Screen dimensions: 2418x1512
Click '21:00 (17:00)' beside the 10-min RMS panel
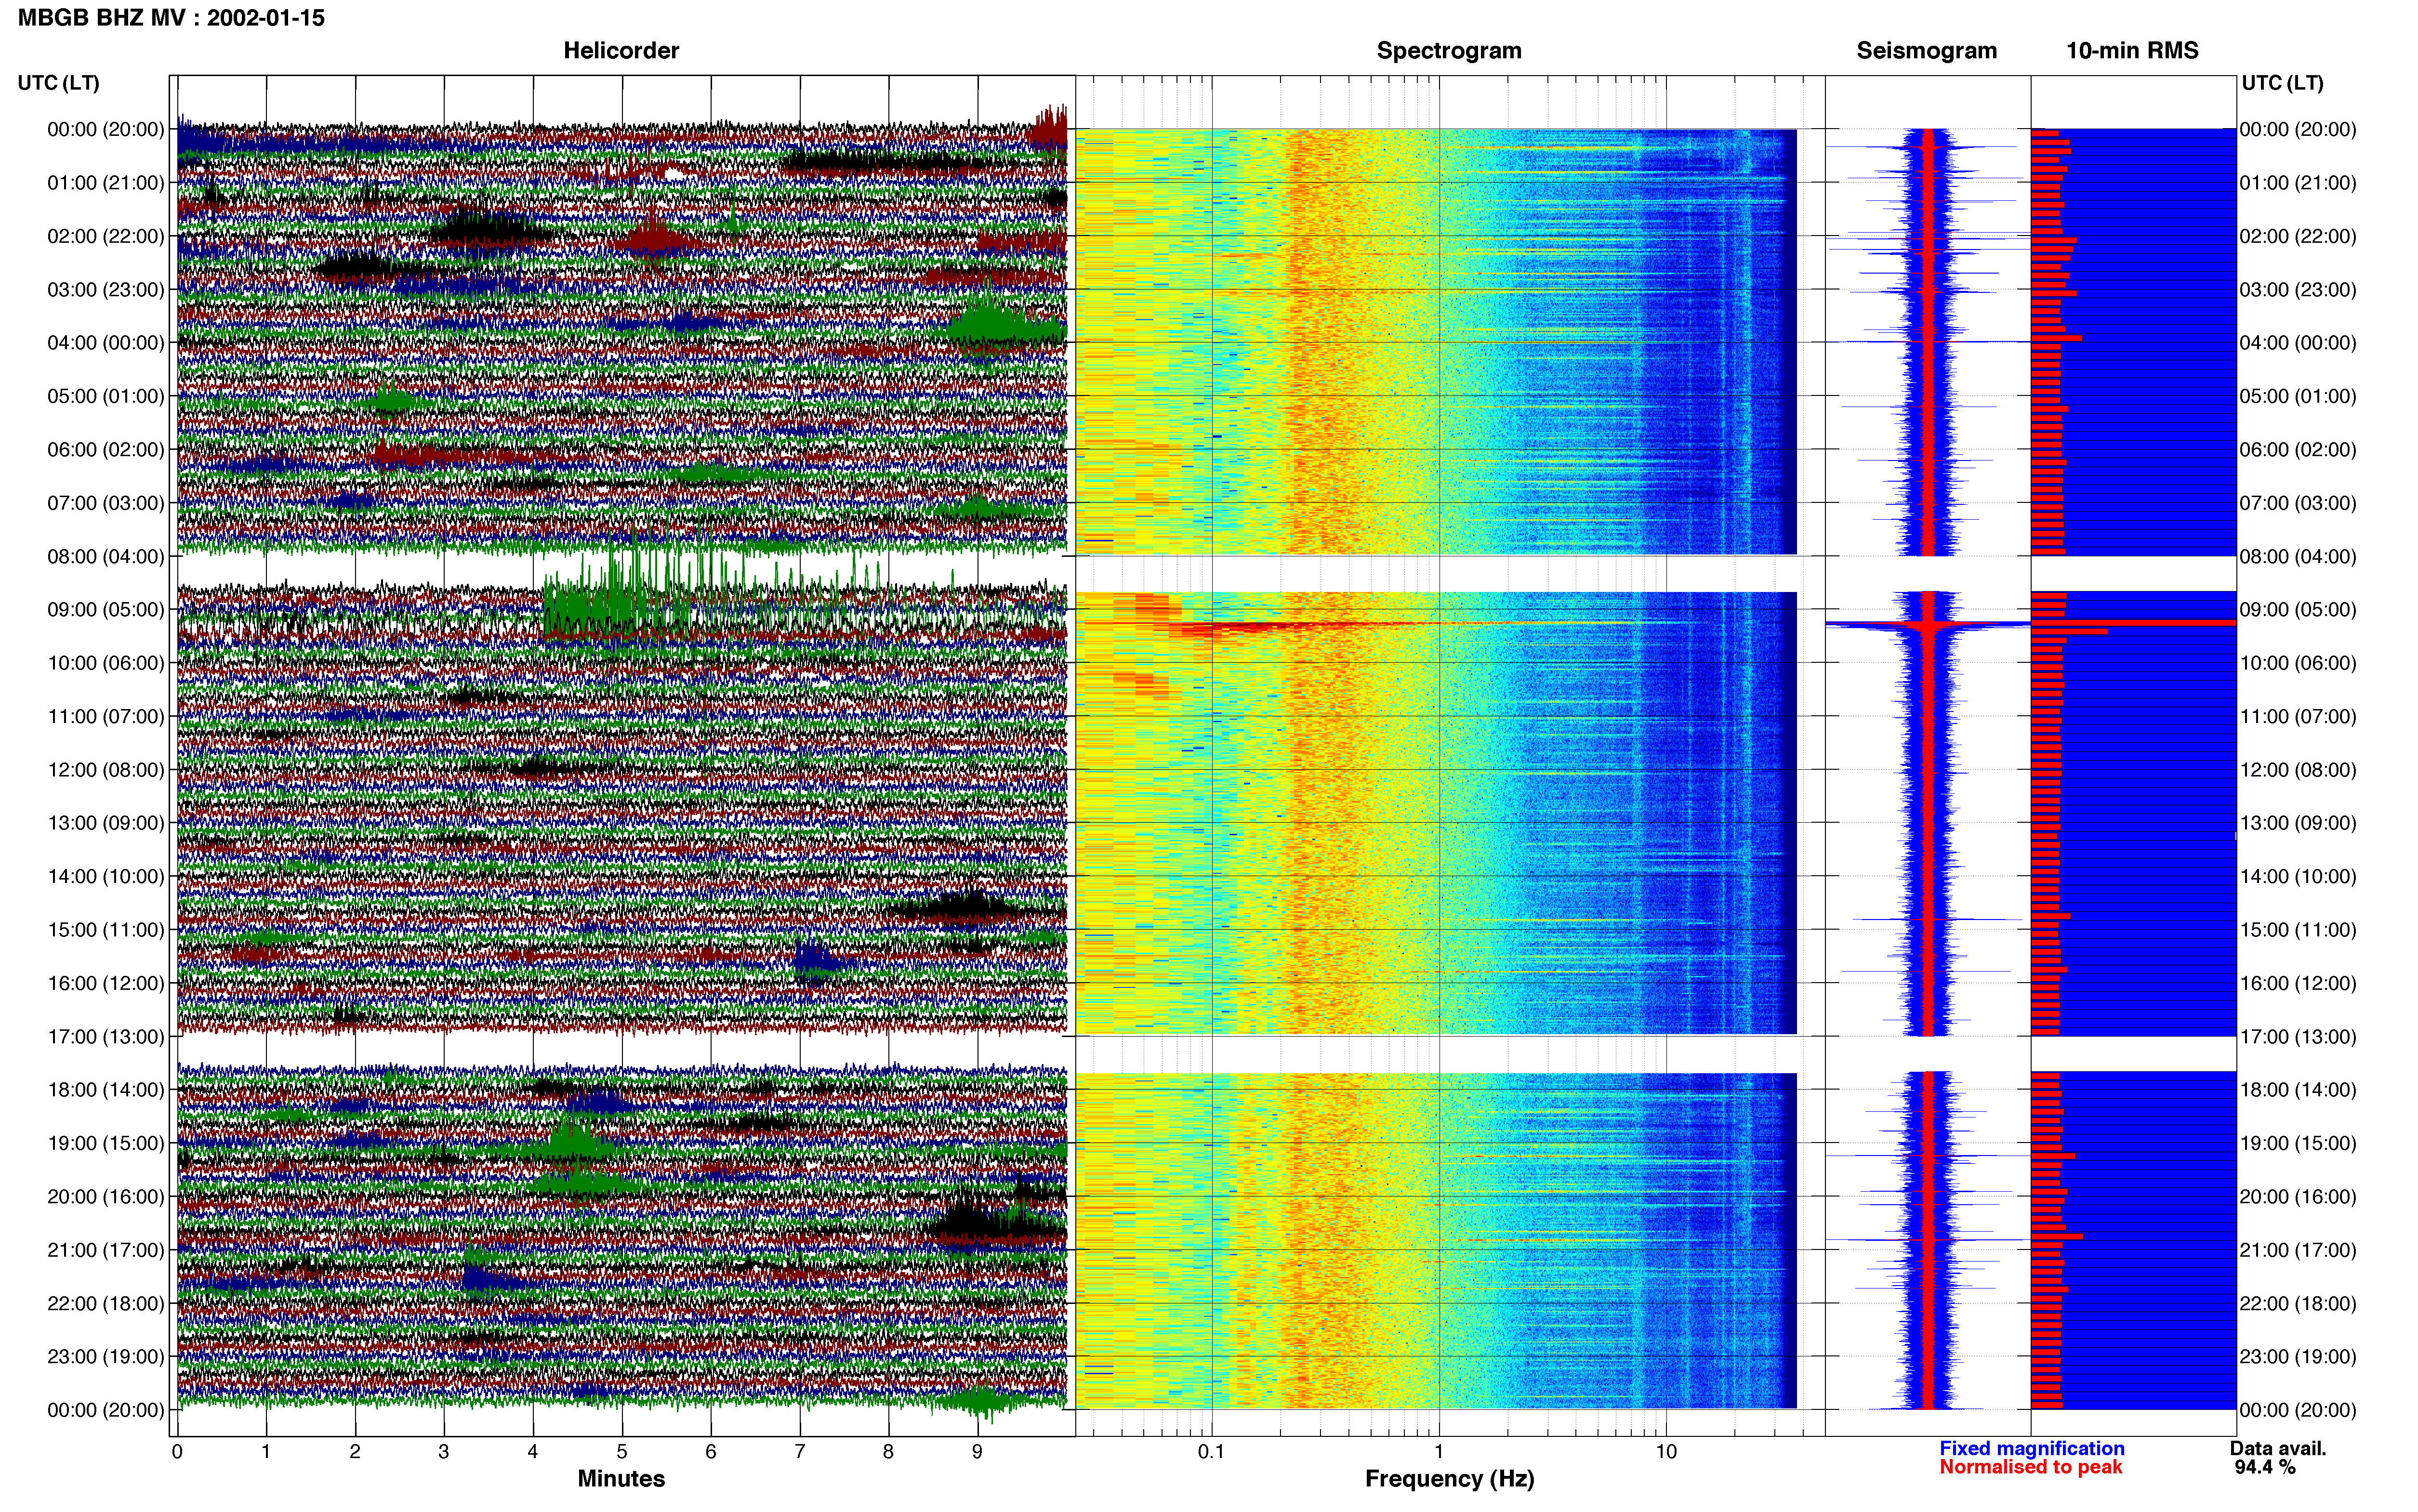click(2298, 1250)
